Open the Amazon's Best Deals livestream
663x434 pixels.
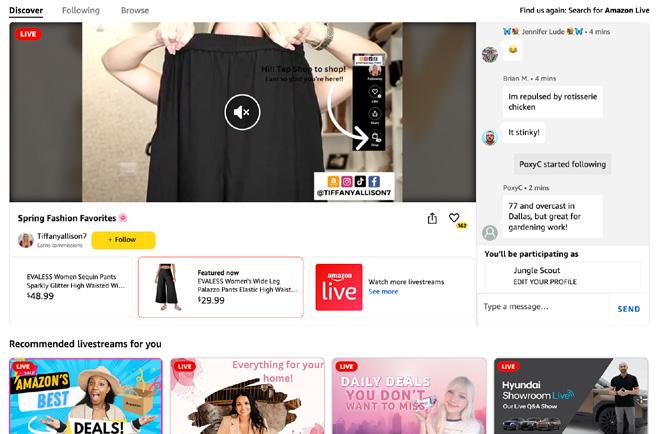click(x=86, y=396)
